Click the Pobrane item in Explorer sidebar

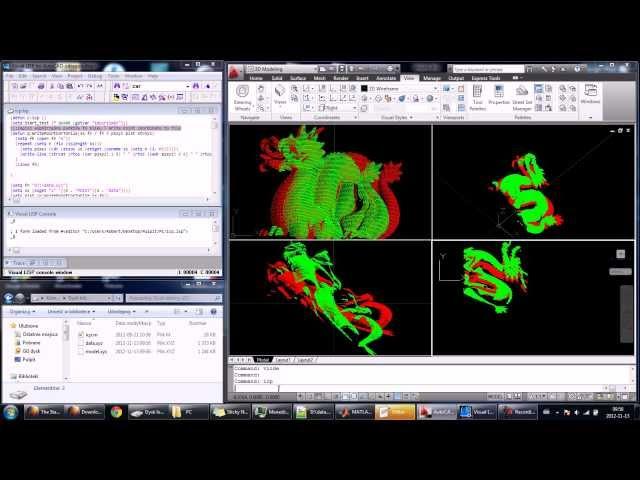tap(27, 343)
